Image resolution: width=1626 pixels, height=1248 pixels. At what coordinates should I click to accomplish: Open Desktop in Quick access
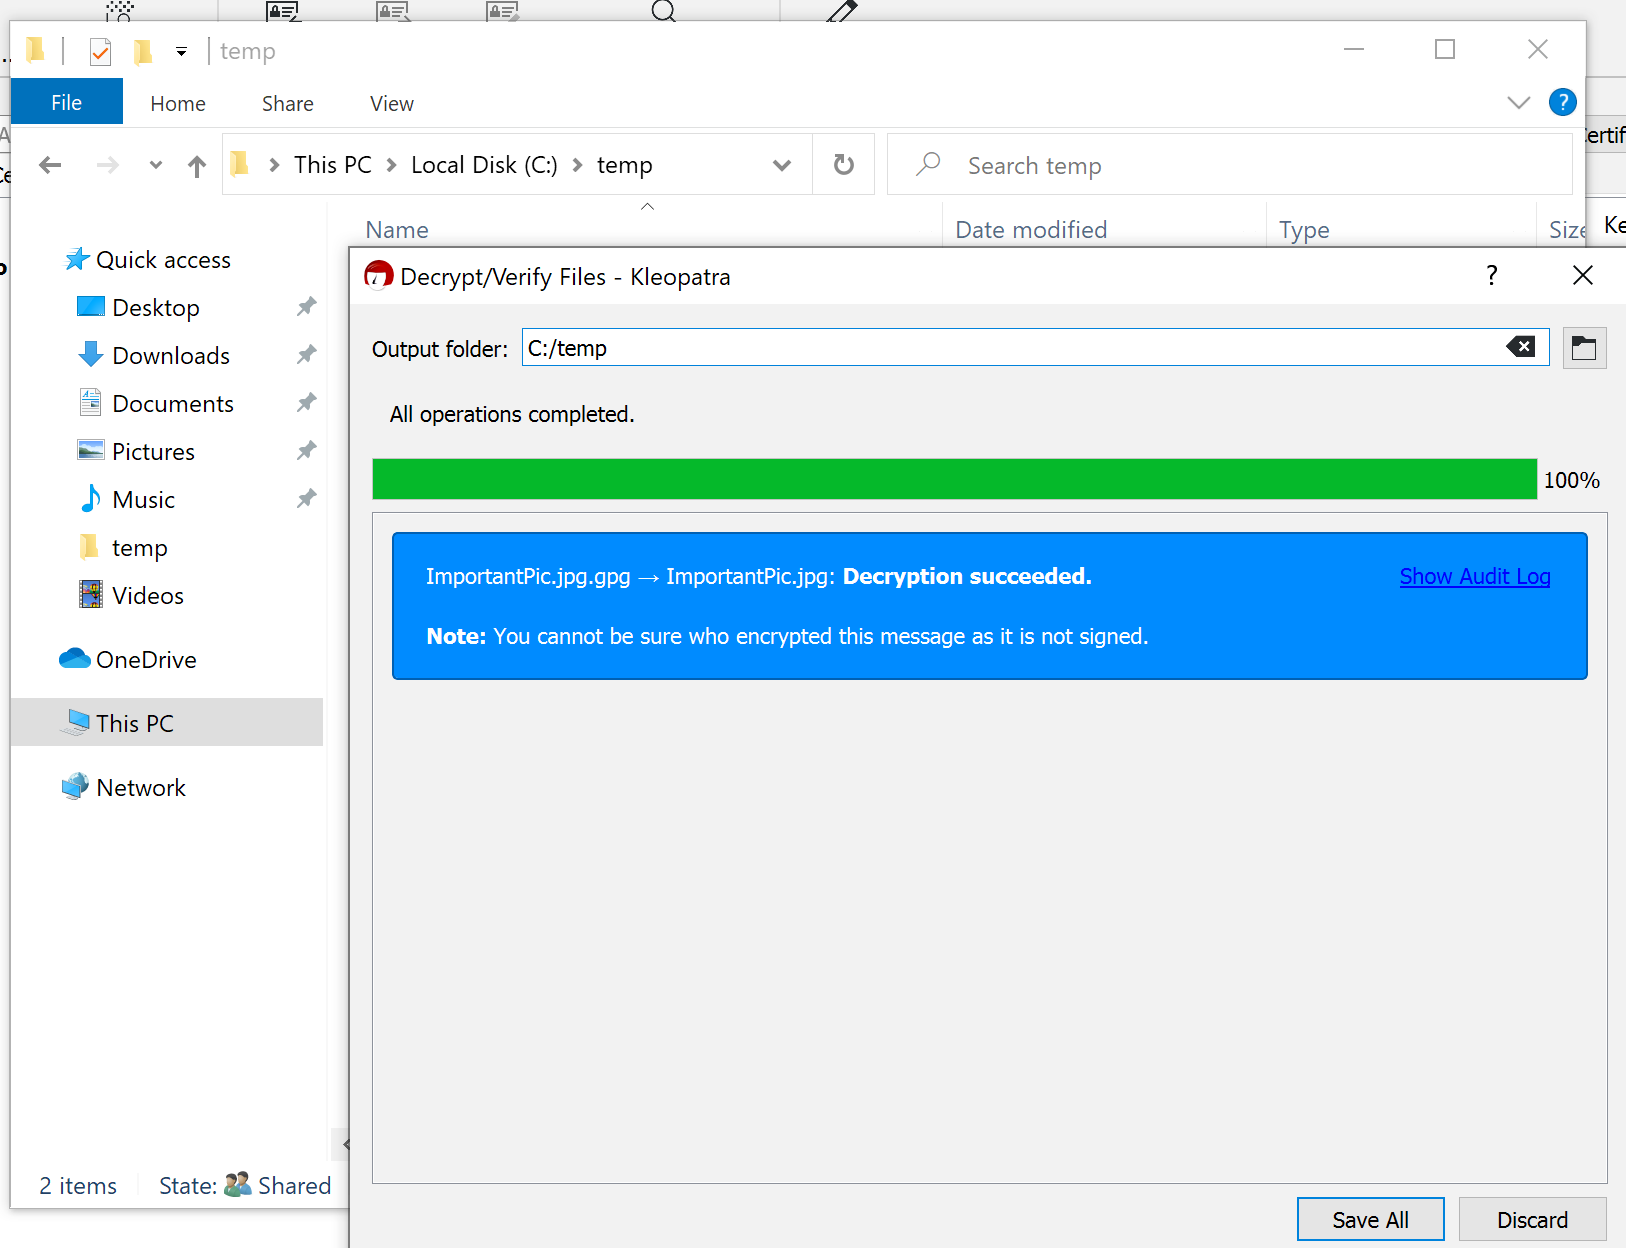point(138,307)
